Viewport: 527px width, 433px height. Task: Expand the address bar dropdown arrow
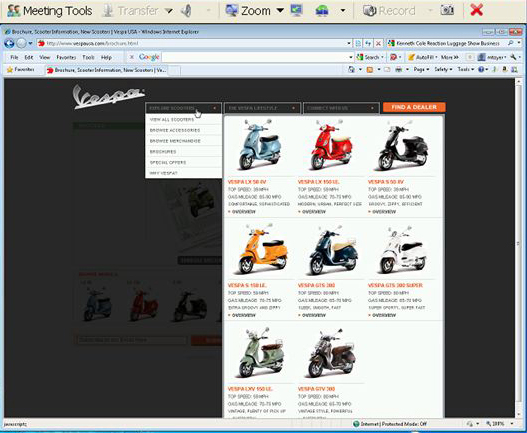(349, 43)
